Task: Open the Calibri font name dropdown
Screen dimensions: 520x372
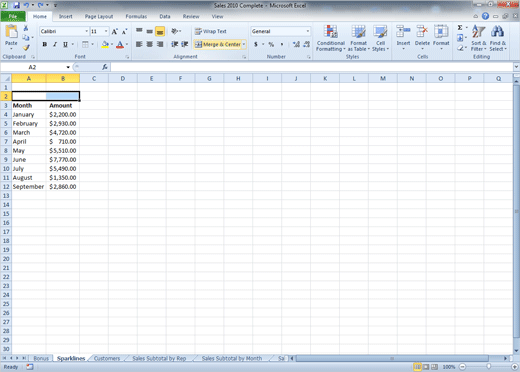Action: pos(87,31)
